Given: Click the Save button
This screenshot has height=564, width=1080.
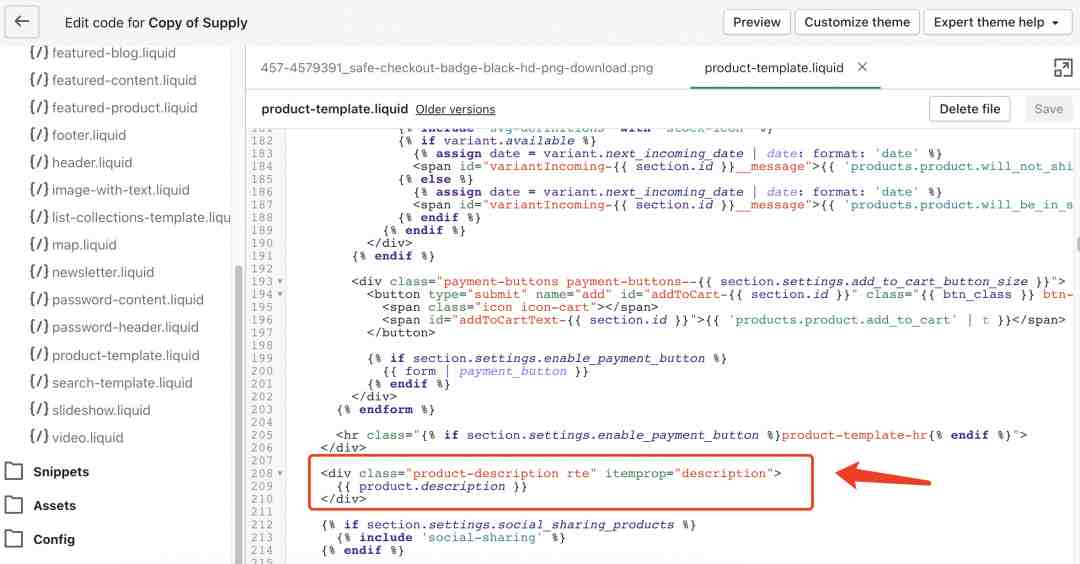Looking at the screenshot, I should click(1048, 109).
